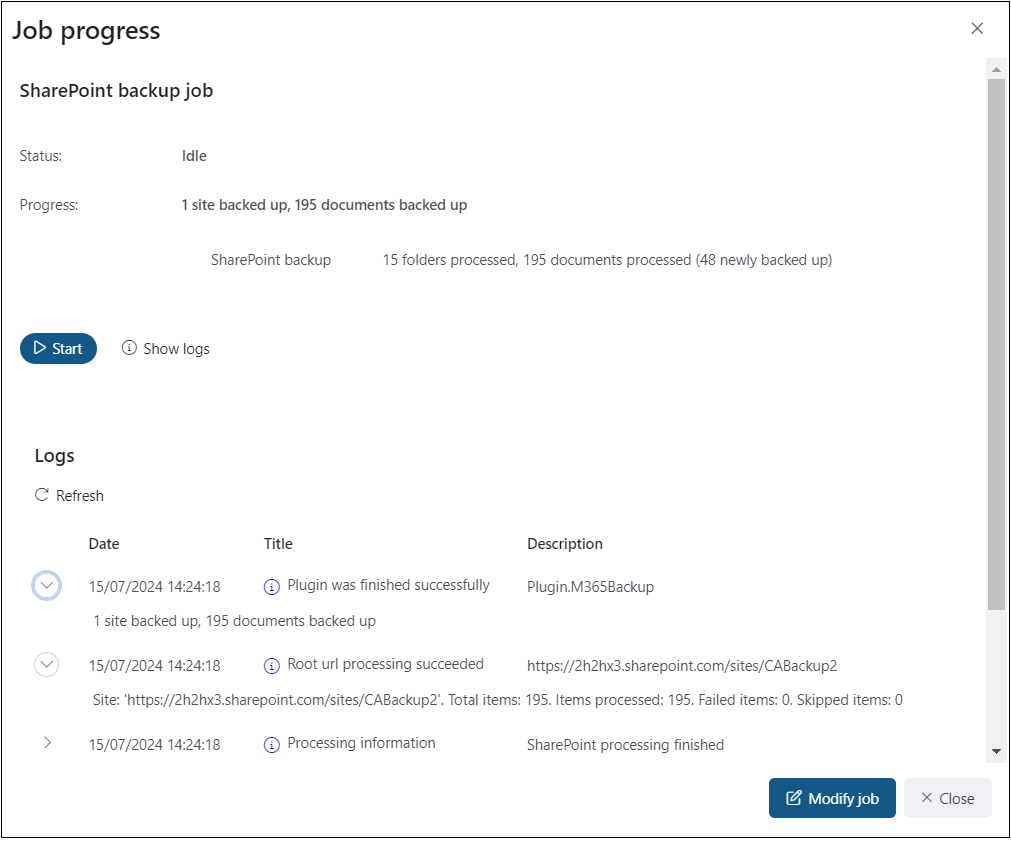Close the Job progress dialog with X
This screenshot has height=842, width=1011.
(977, 29)
